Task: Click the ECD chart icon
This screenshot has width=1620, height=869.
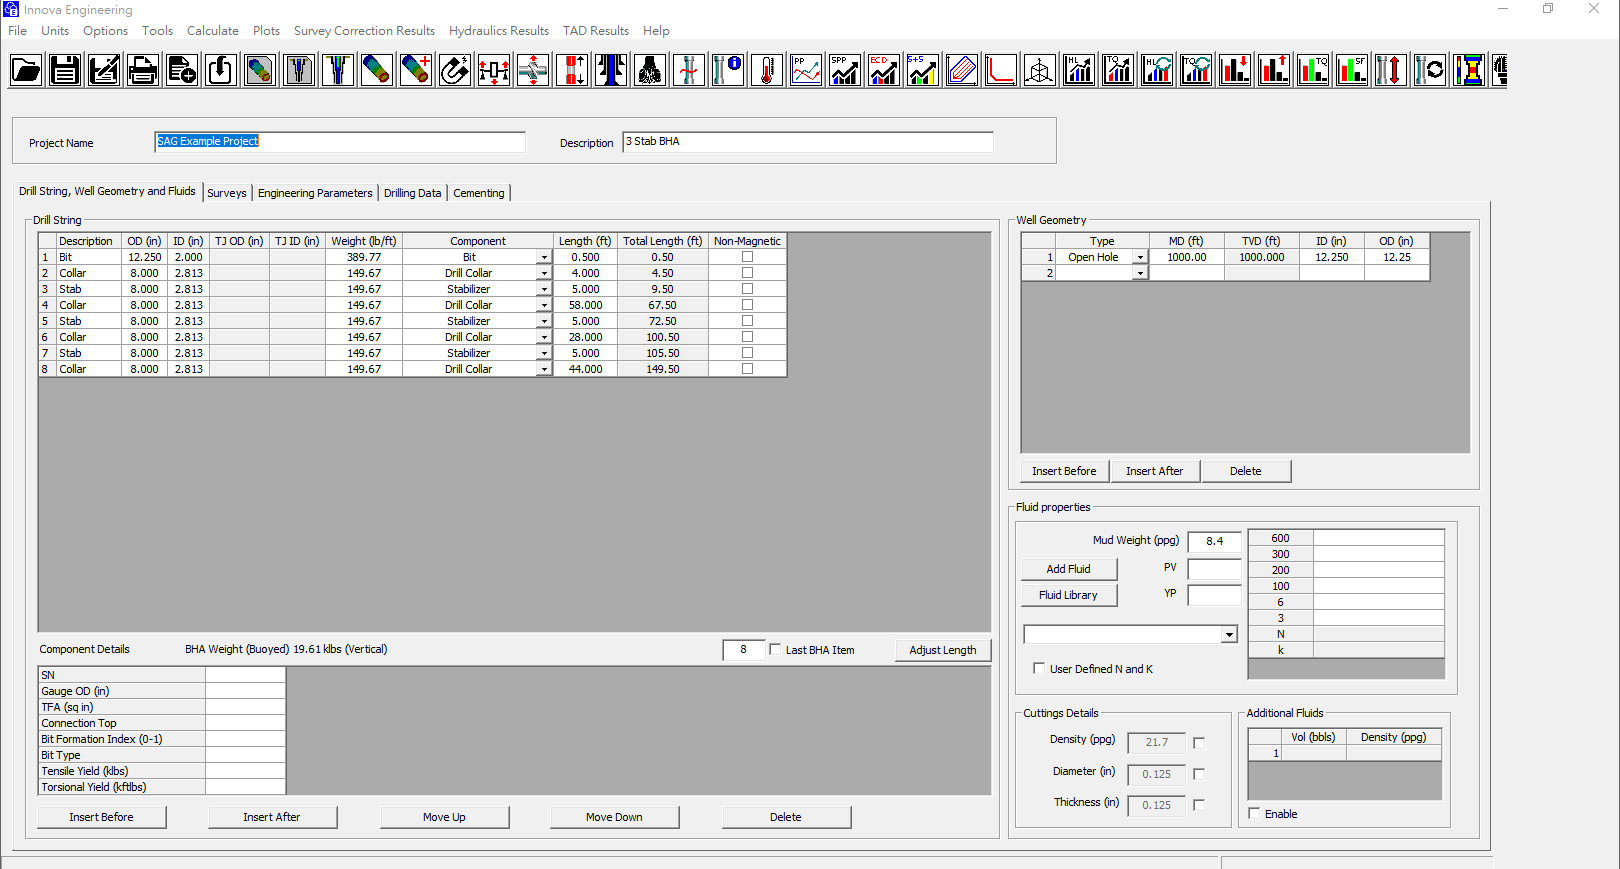Action: tap(884, 70)
